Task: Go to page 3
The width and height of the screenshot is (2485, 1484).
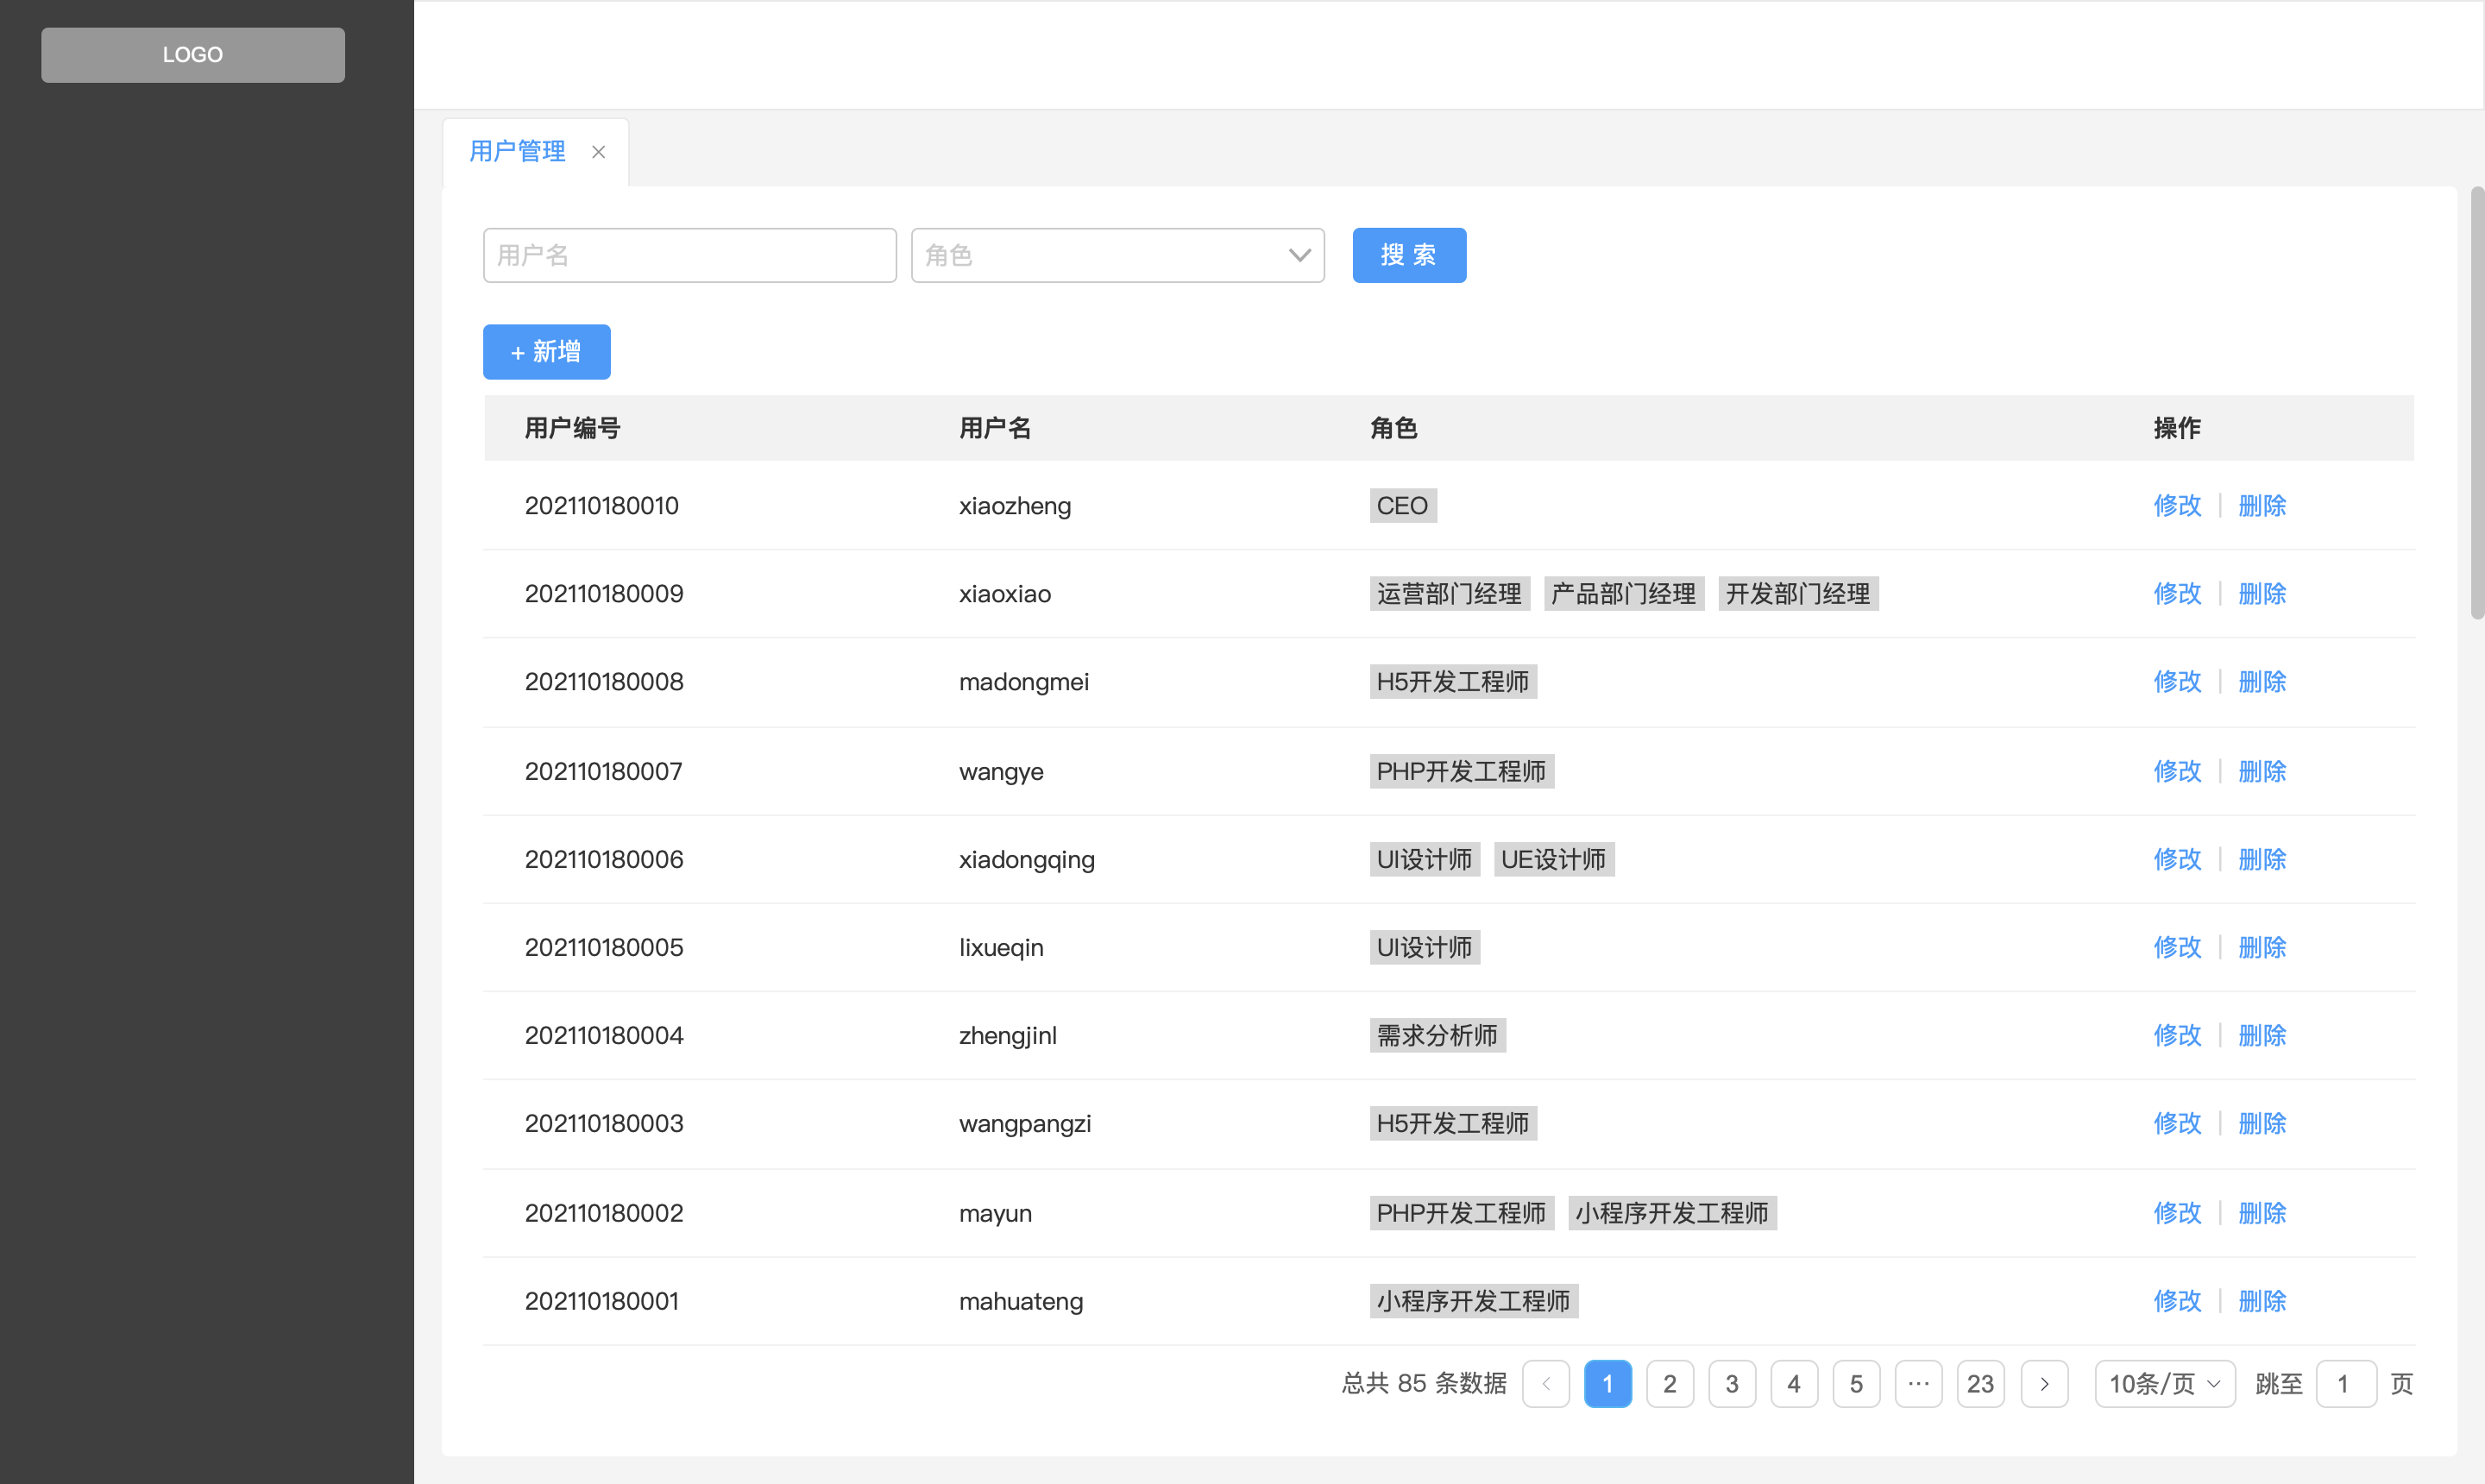Action: (1732, 1384)
